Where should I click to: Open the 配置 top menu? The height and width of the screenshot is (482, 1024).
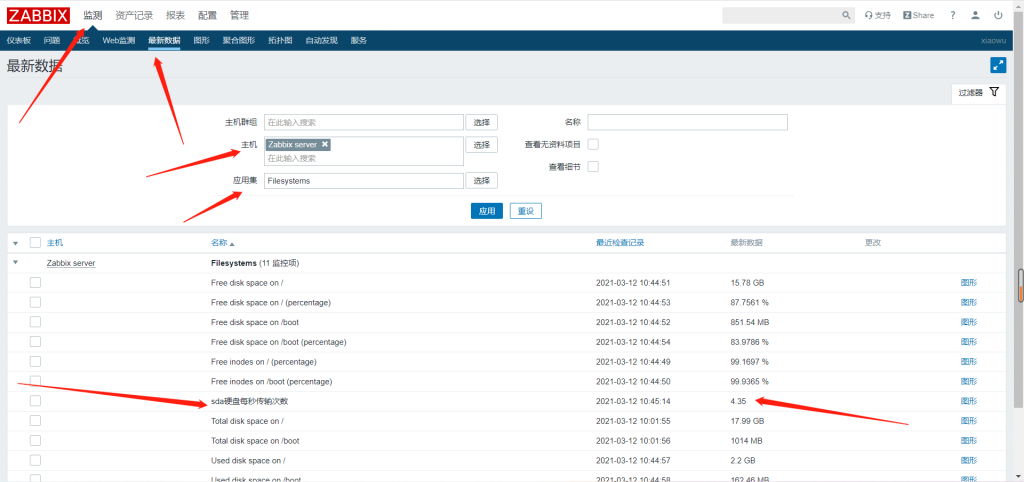[207, 15]
